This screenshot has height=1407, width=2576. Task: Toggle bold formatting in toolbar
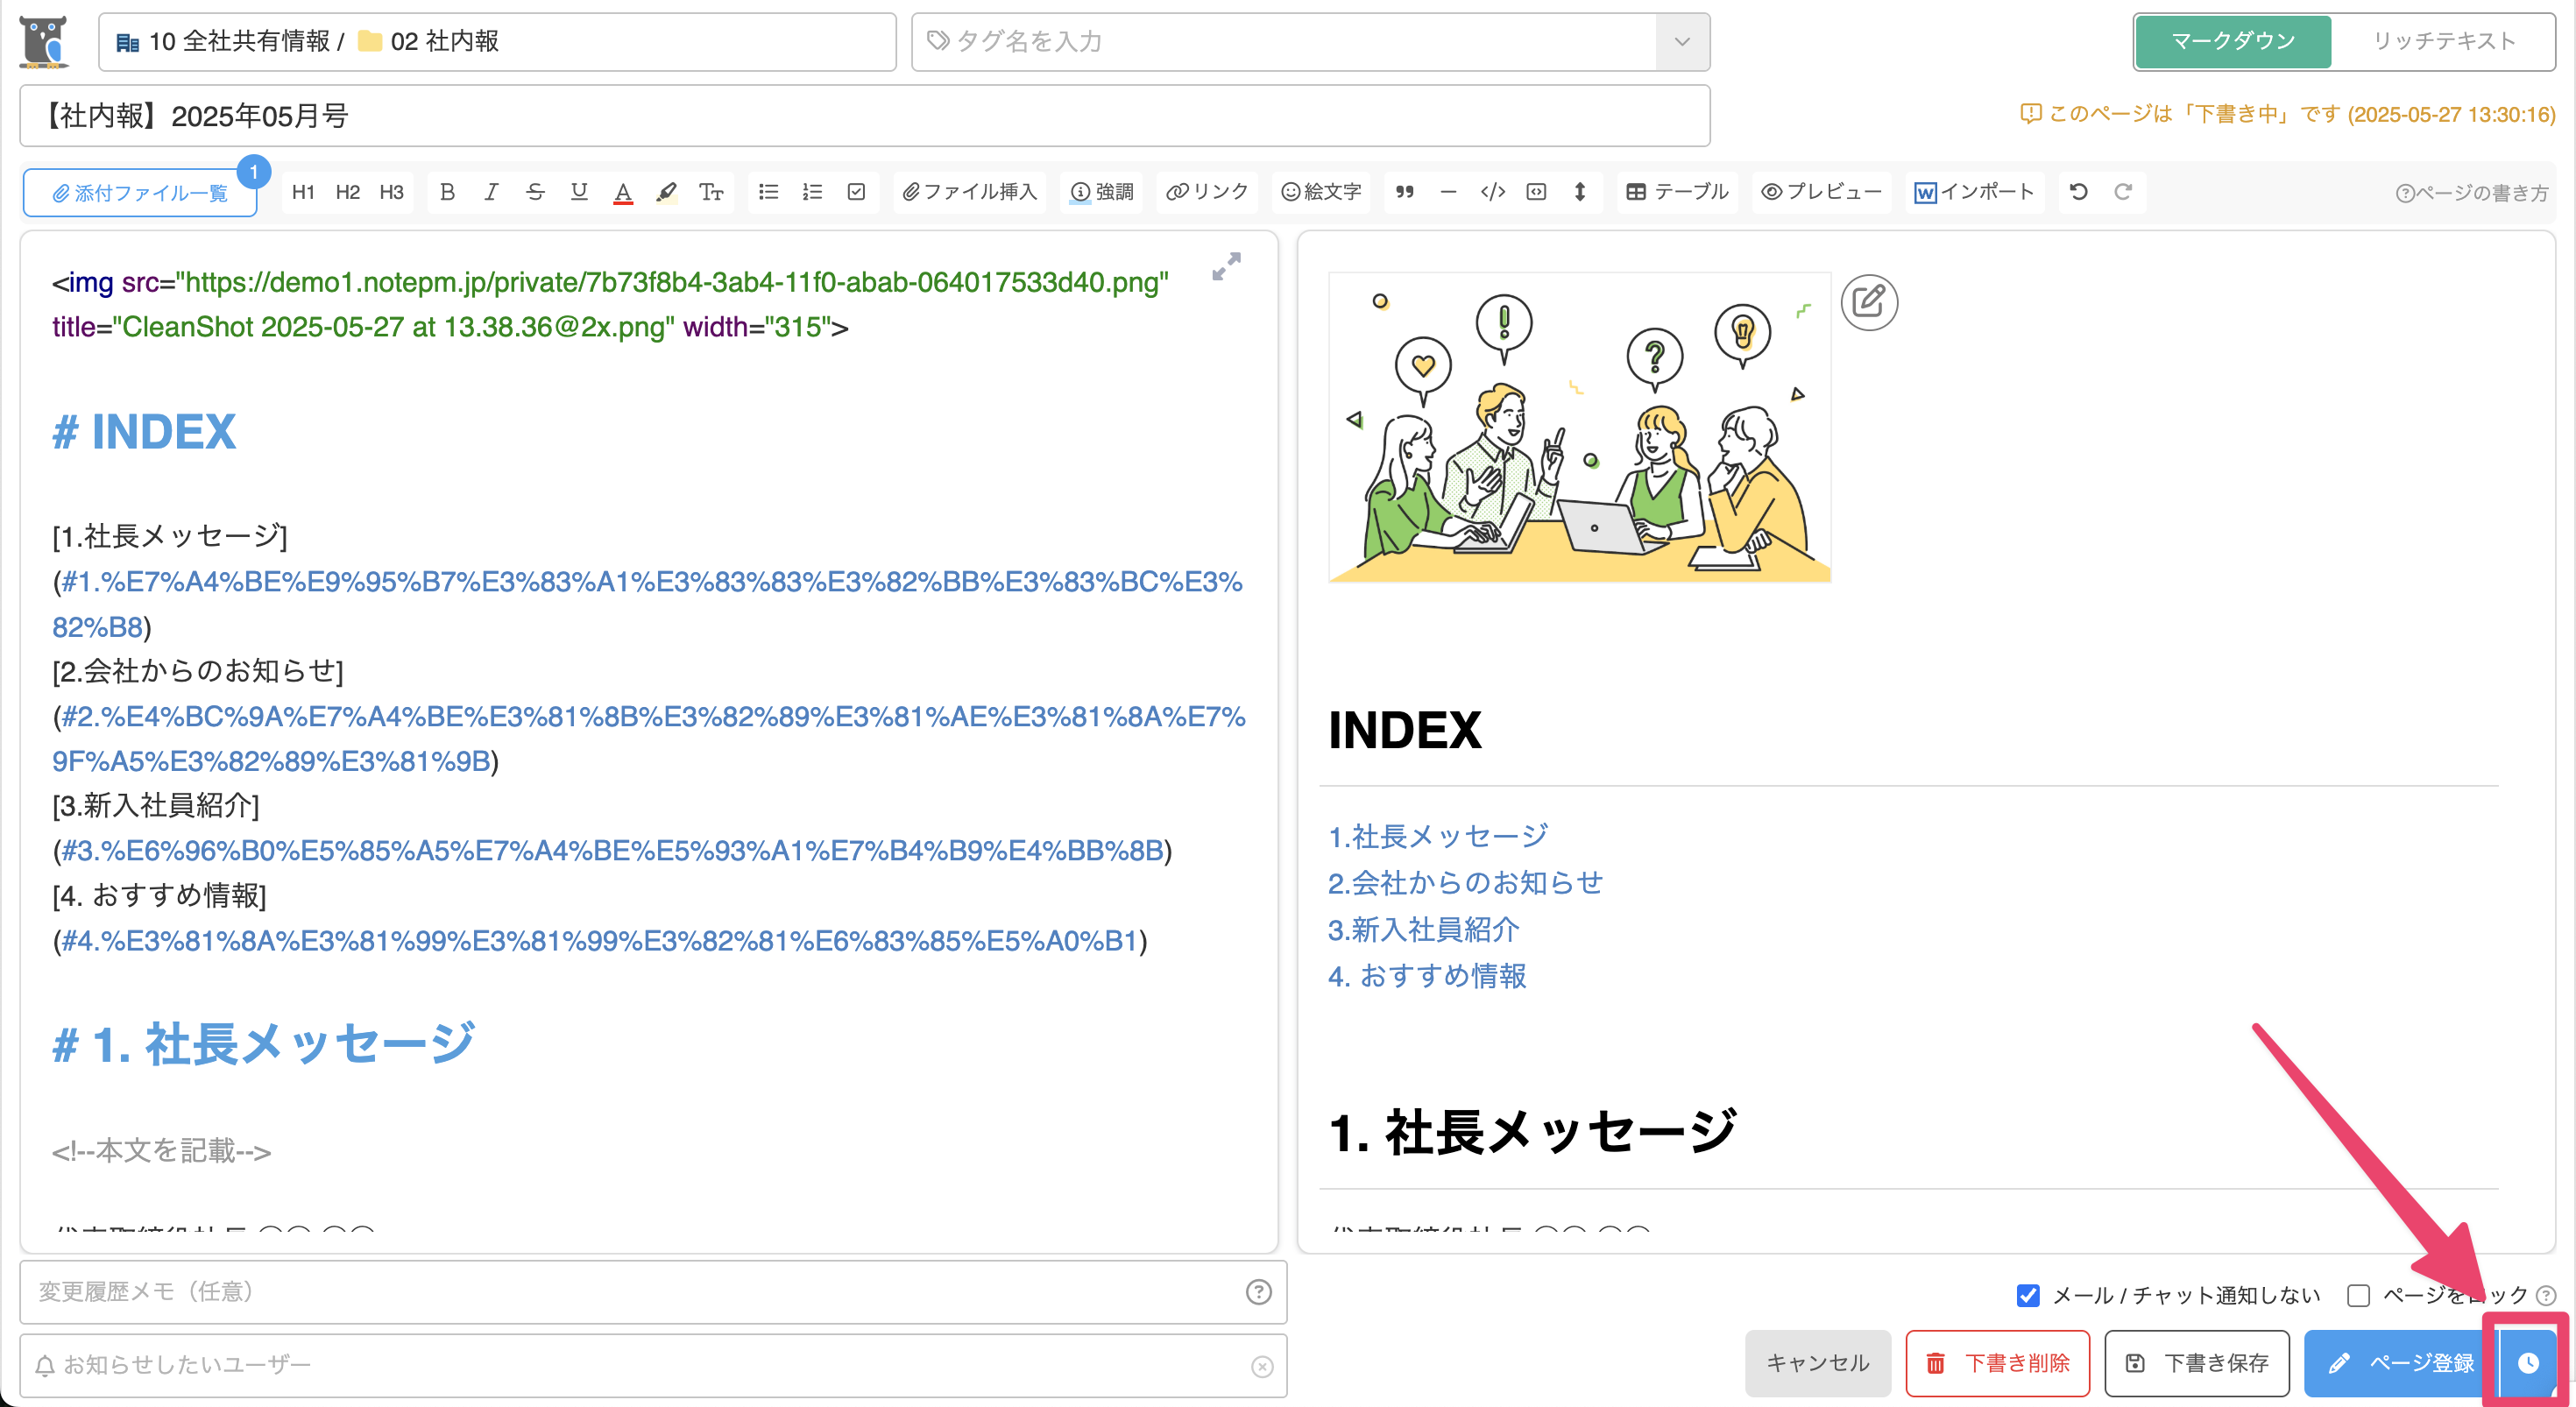pyautogui.click(x=447, y=192)
